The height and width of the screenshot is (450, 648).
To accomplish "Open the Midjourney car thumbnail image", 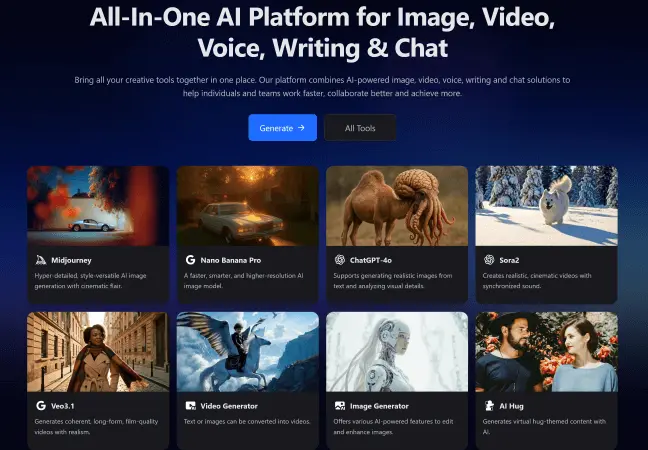I will pos(98,206).
